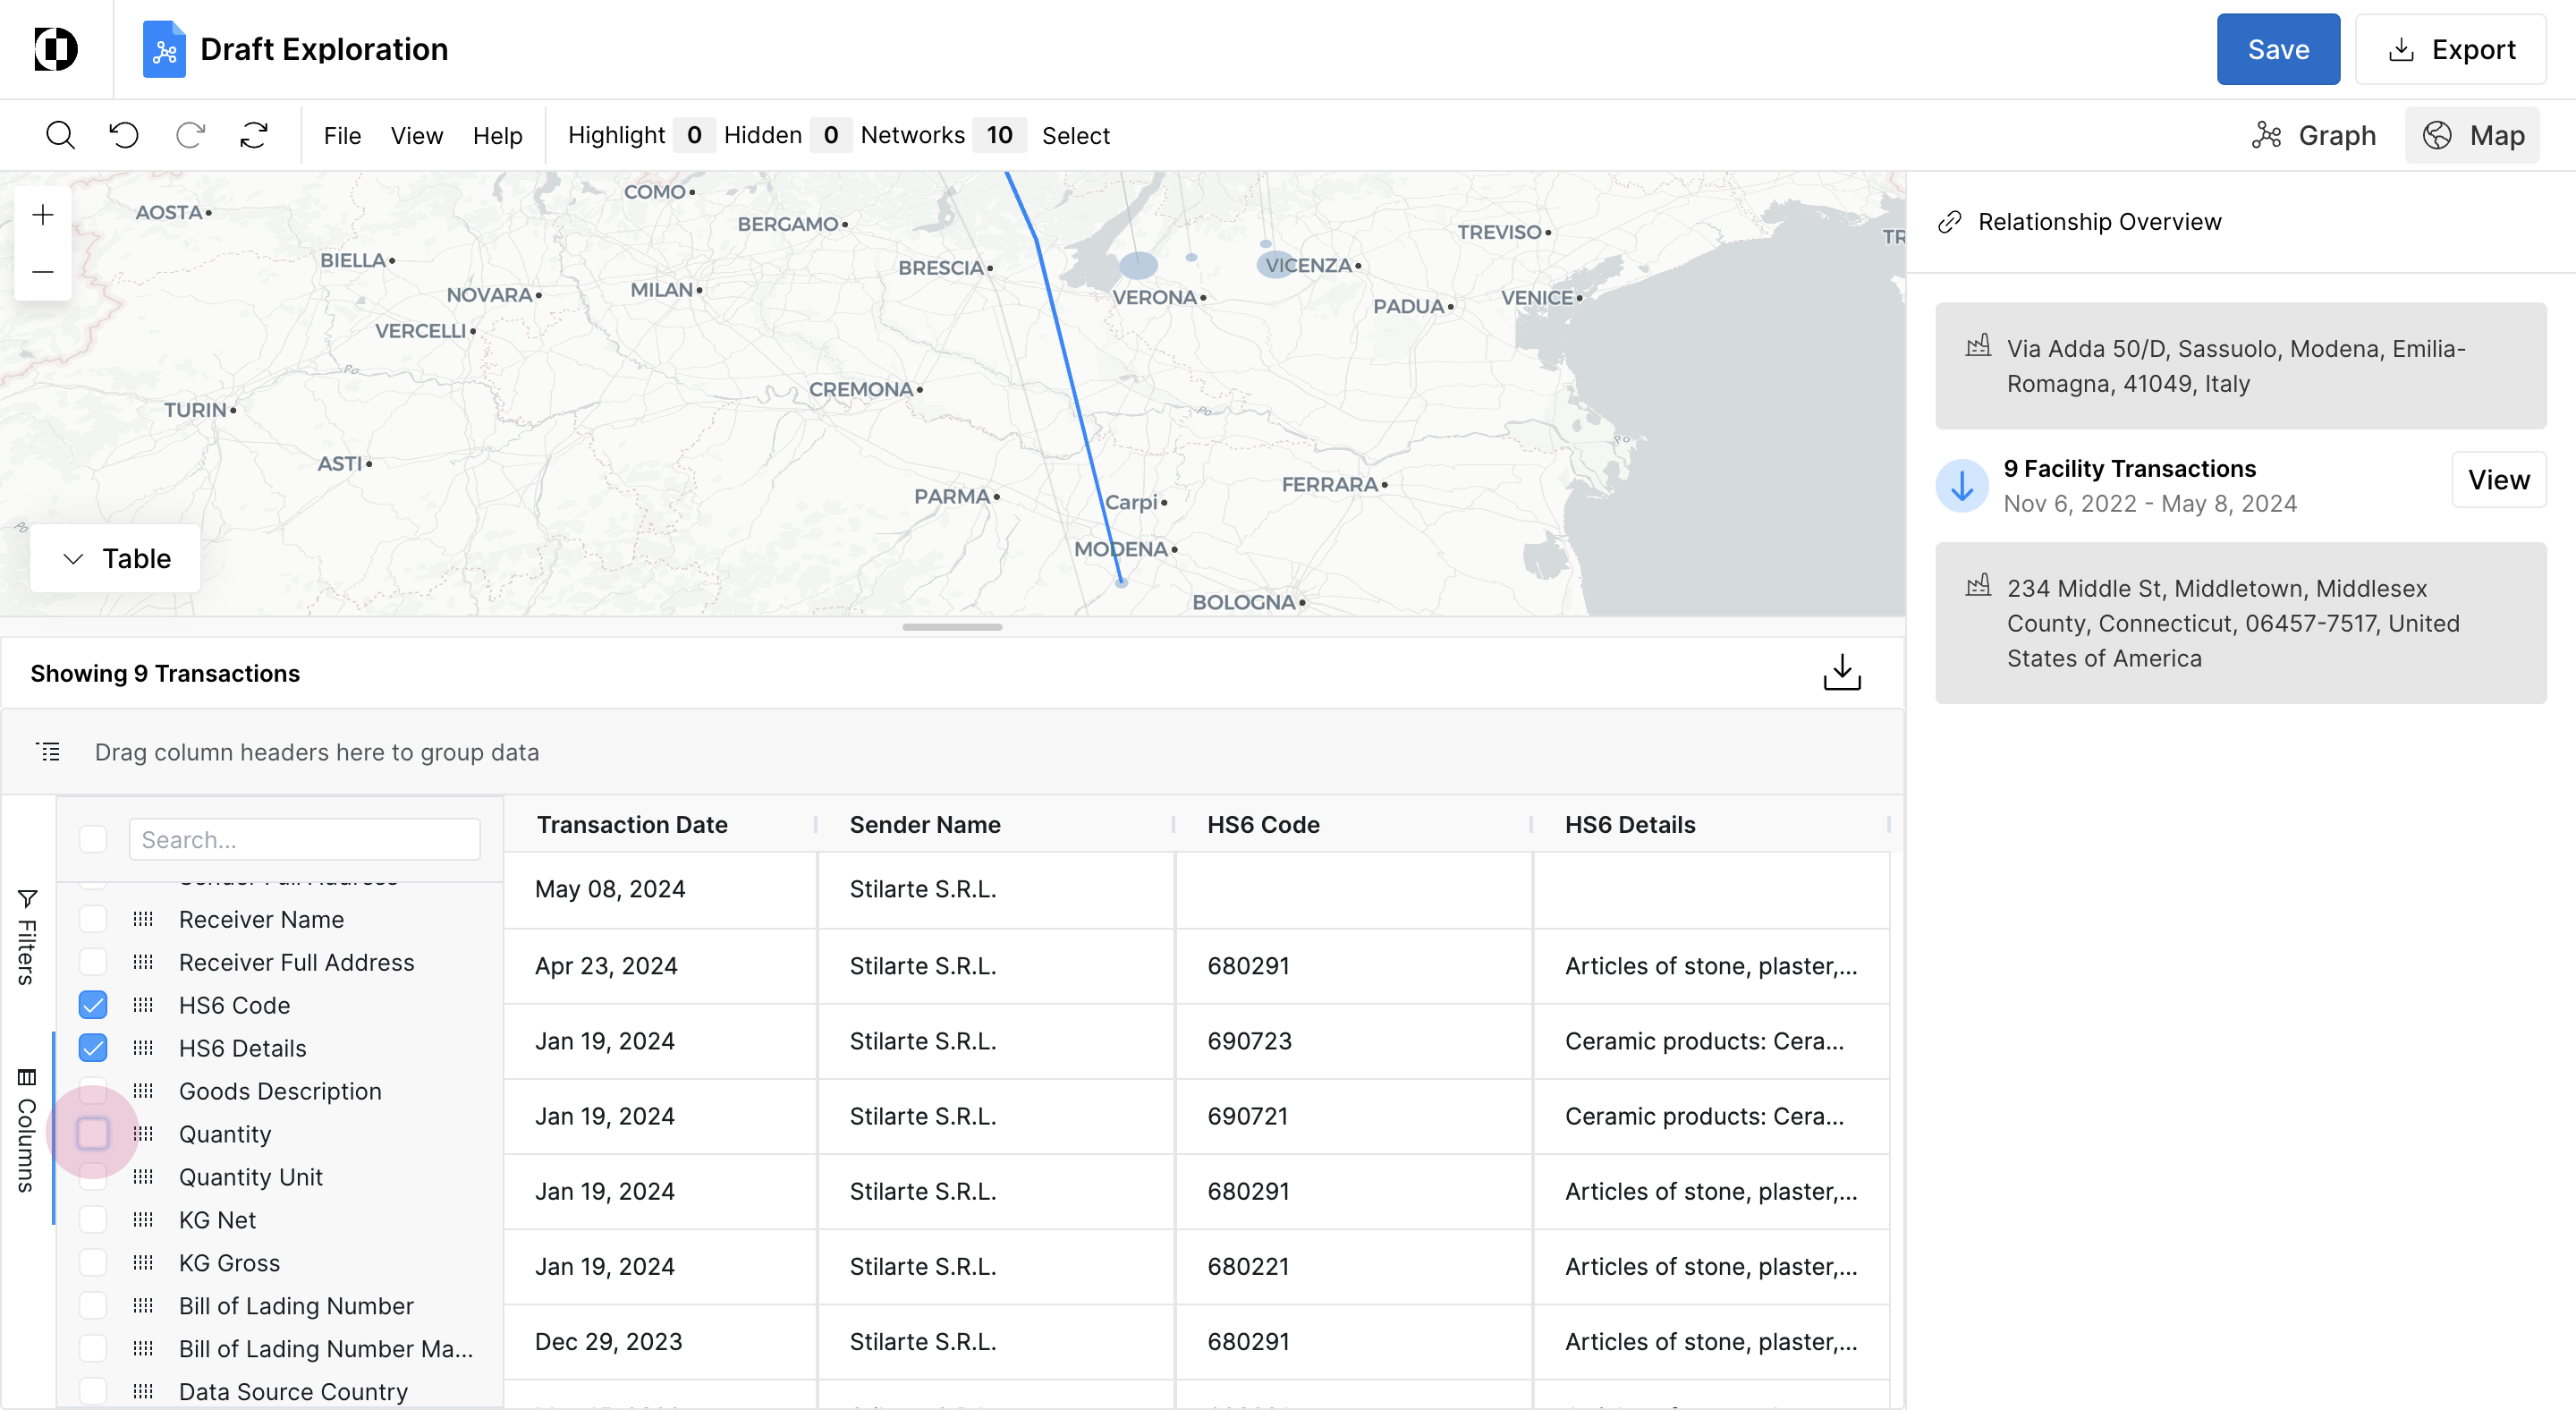This screenshot has width=2576, height=1410.
Task: Uncheck the HS6 Code column checkbox
Action: point(93,1005)
